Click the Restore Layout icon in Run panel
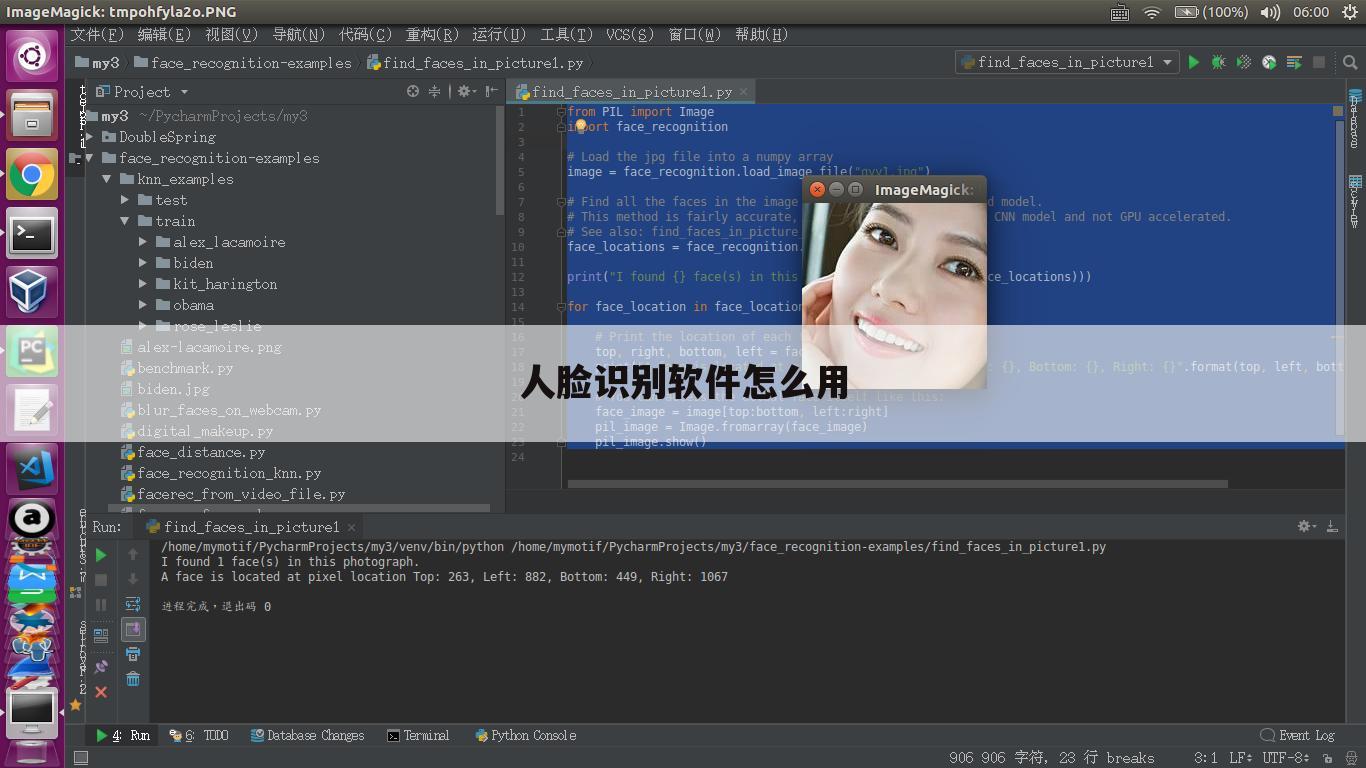 (101, 635)
